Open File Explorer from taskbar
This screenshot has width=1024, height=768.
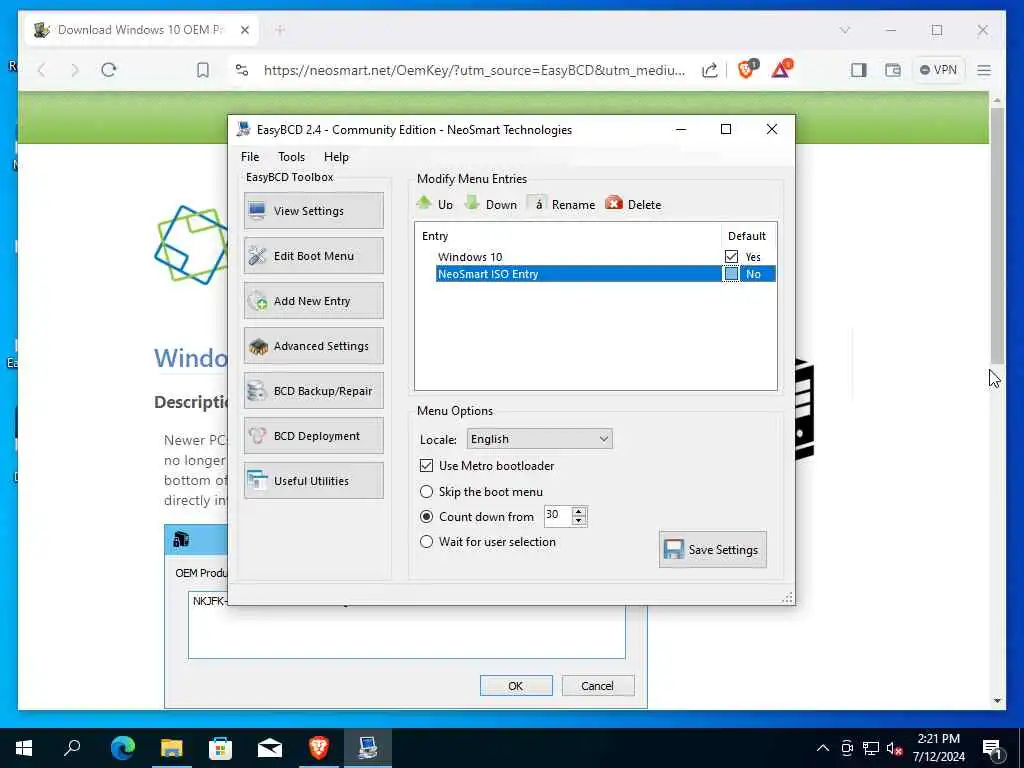[172, 748]
